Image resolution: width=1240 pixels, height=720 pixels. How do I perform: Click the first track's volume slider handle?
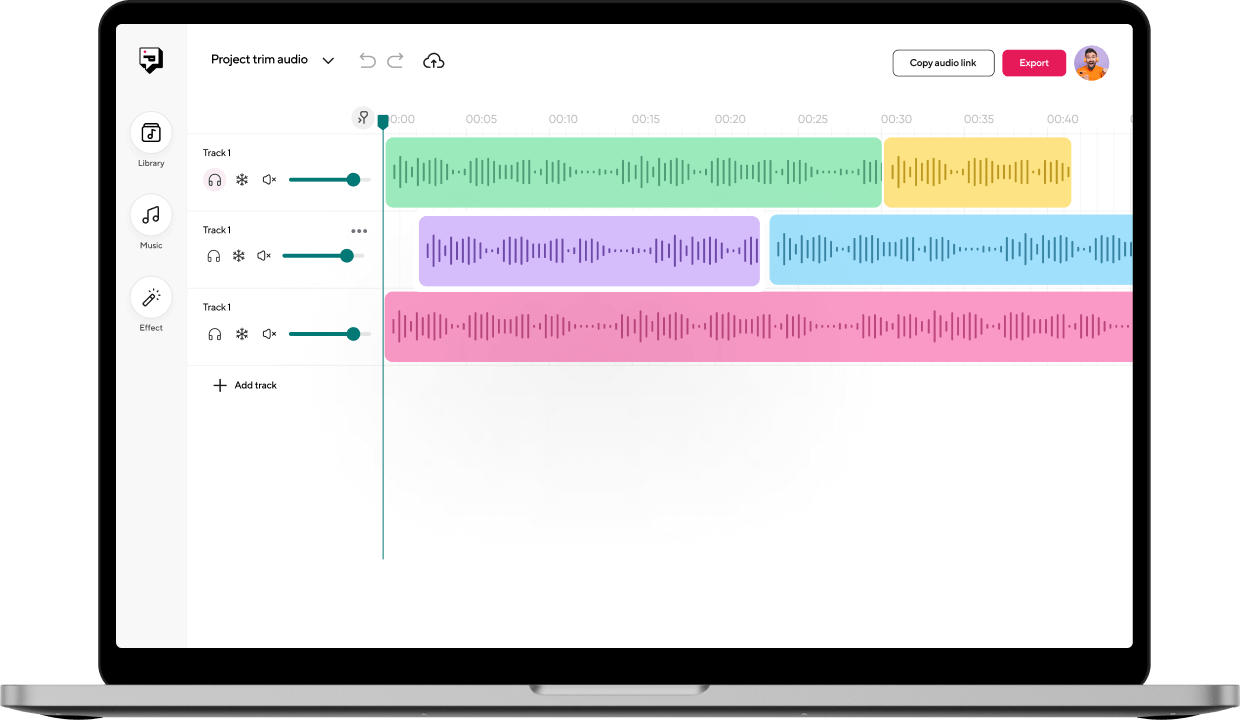pos(353,180)
